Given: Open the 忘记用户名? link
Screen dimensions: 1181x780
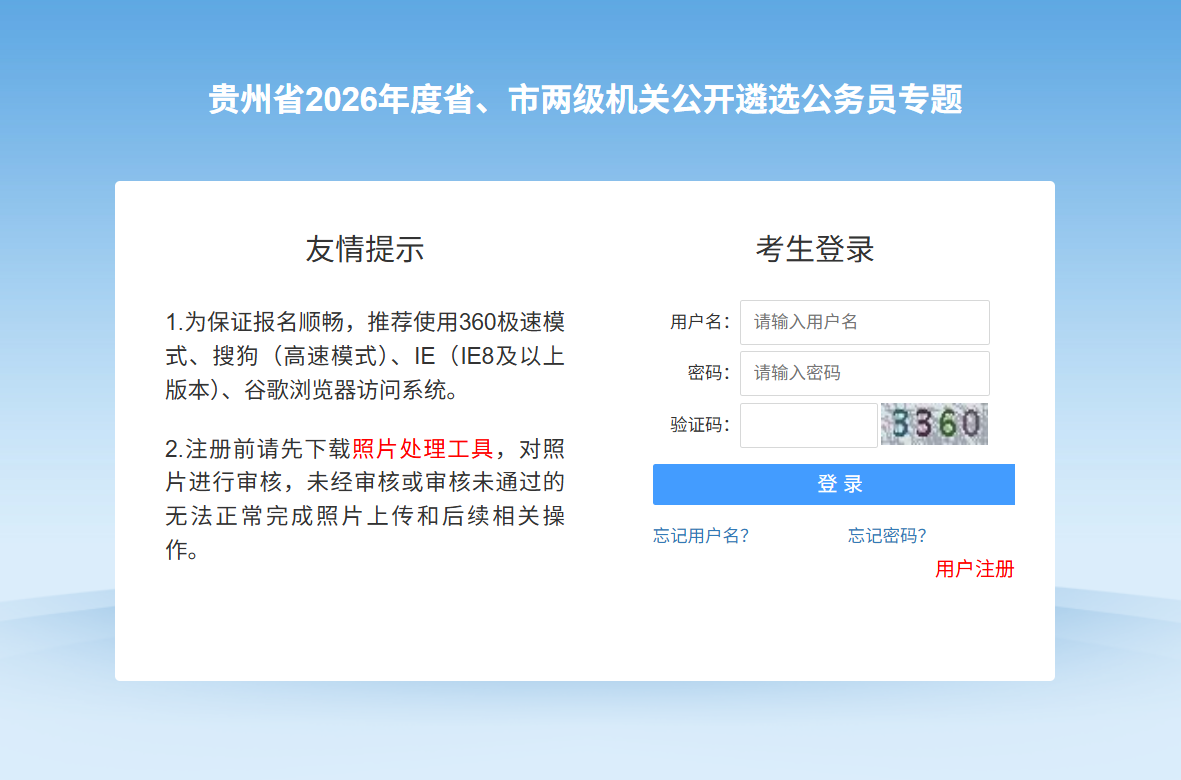Looking at the screenshot, I should click(x=700, y=535).
